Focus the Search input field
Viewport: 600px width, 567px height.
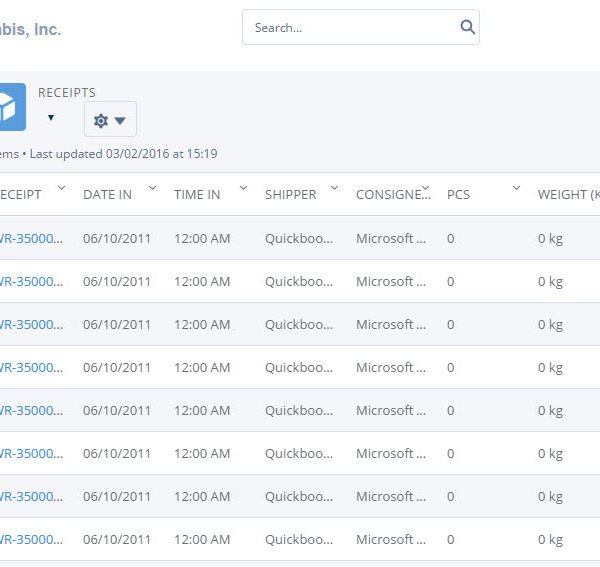tap(360, 27)
